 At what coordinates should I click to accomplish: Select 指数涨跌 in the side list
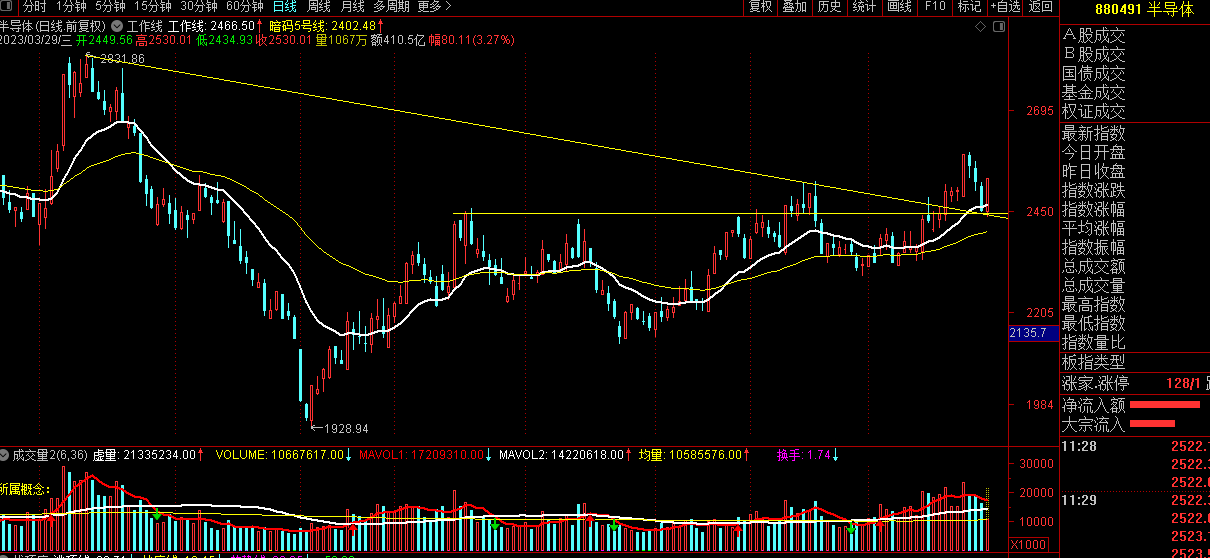1094,190
